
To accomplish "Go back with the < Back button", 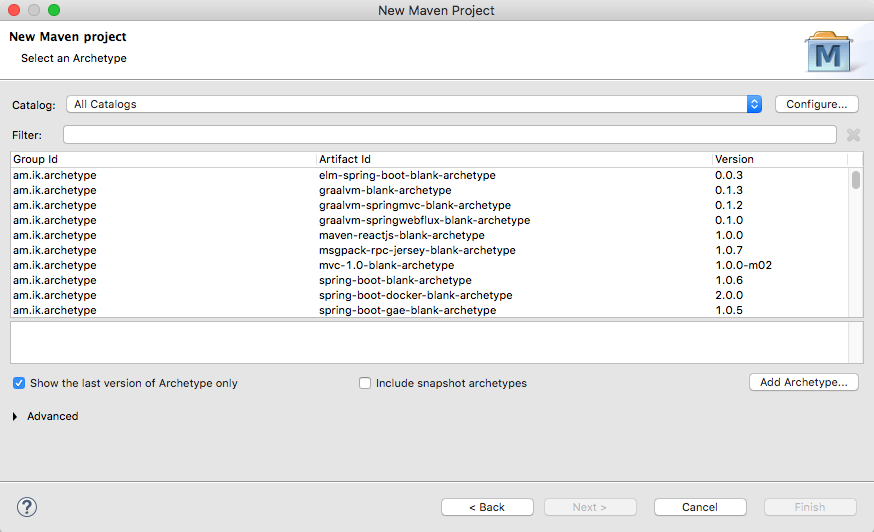I will point(487,507).
